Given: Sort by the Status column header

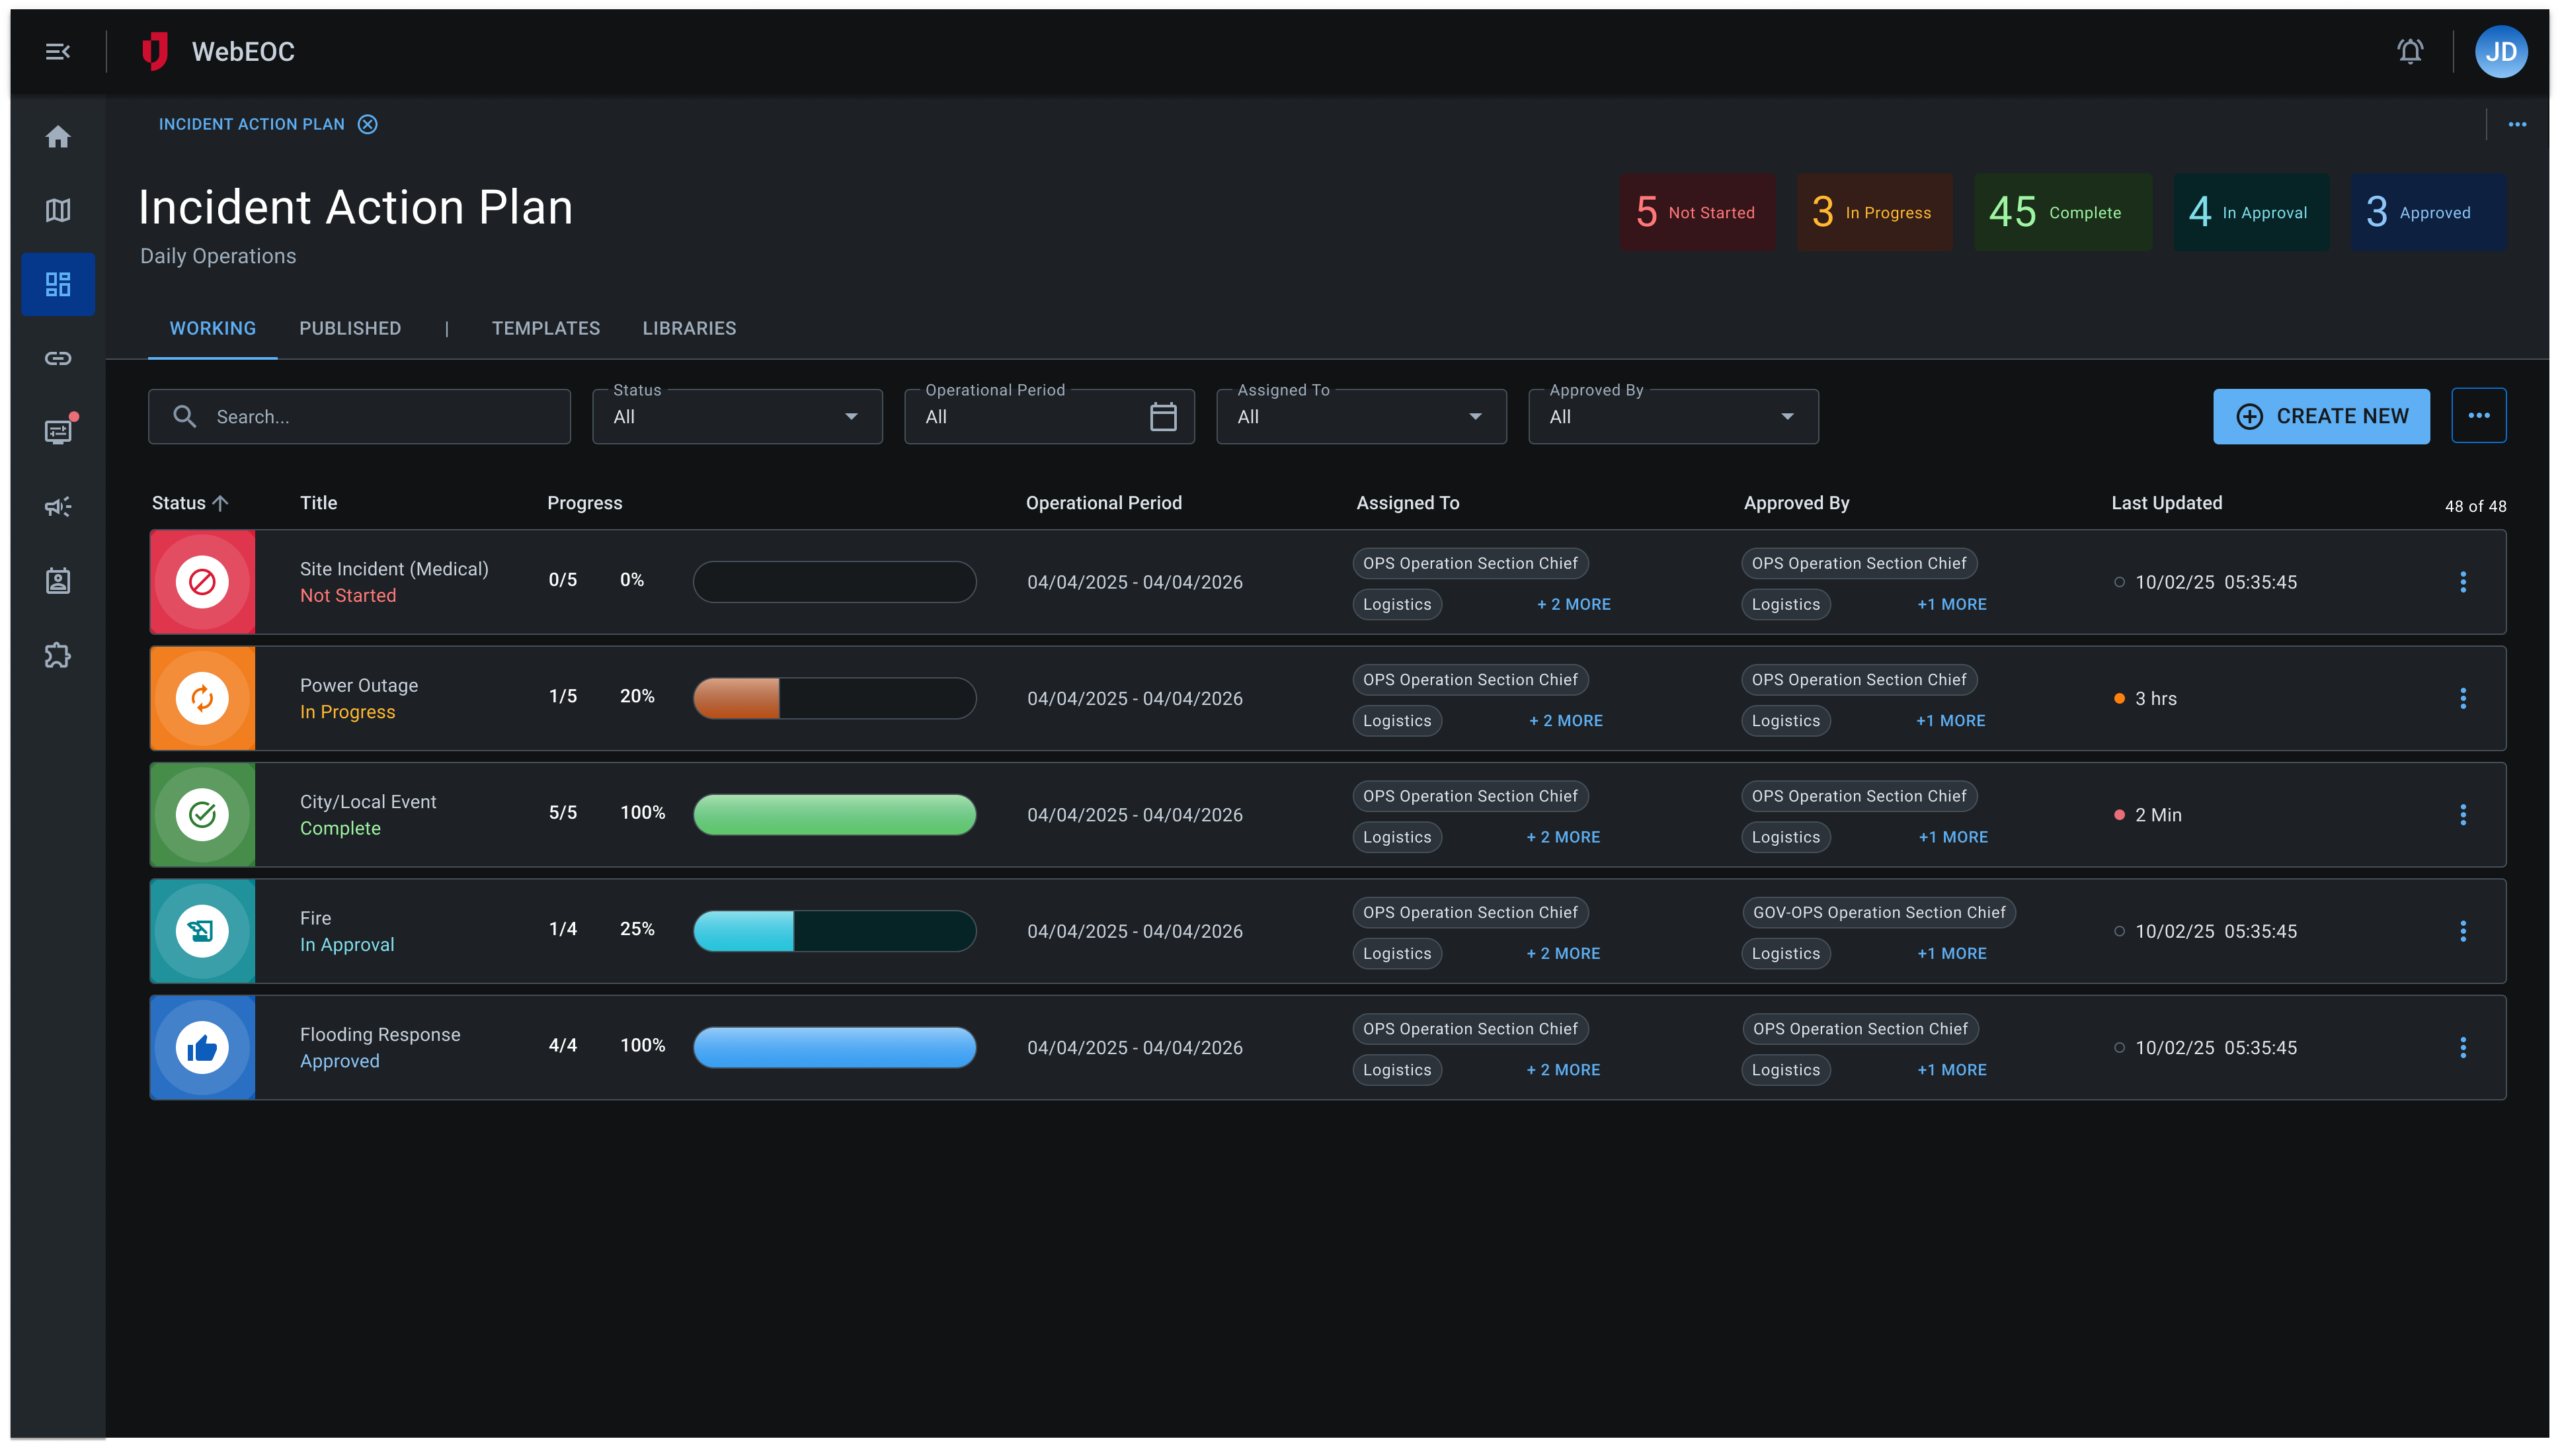Looking at the screenshot, I should click(190, 503).
